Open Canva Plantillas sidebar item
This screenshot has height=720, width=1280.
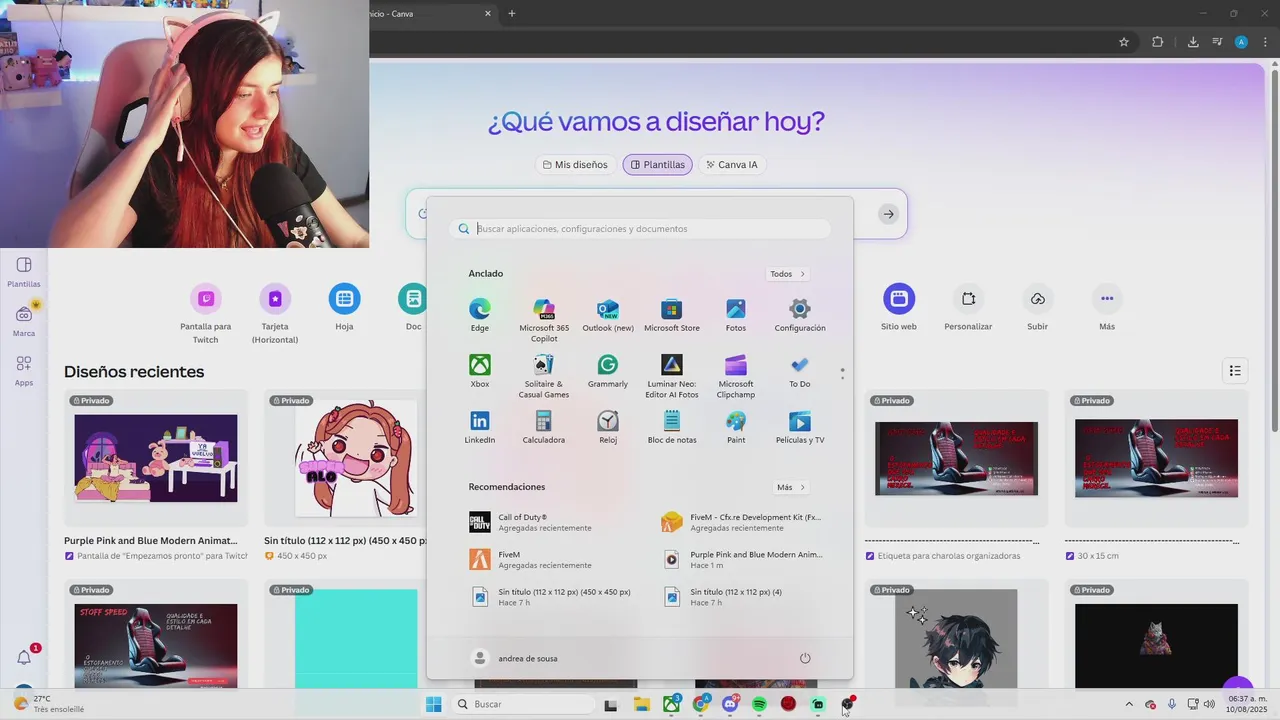[x=24, y=271]
